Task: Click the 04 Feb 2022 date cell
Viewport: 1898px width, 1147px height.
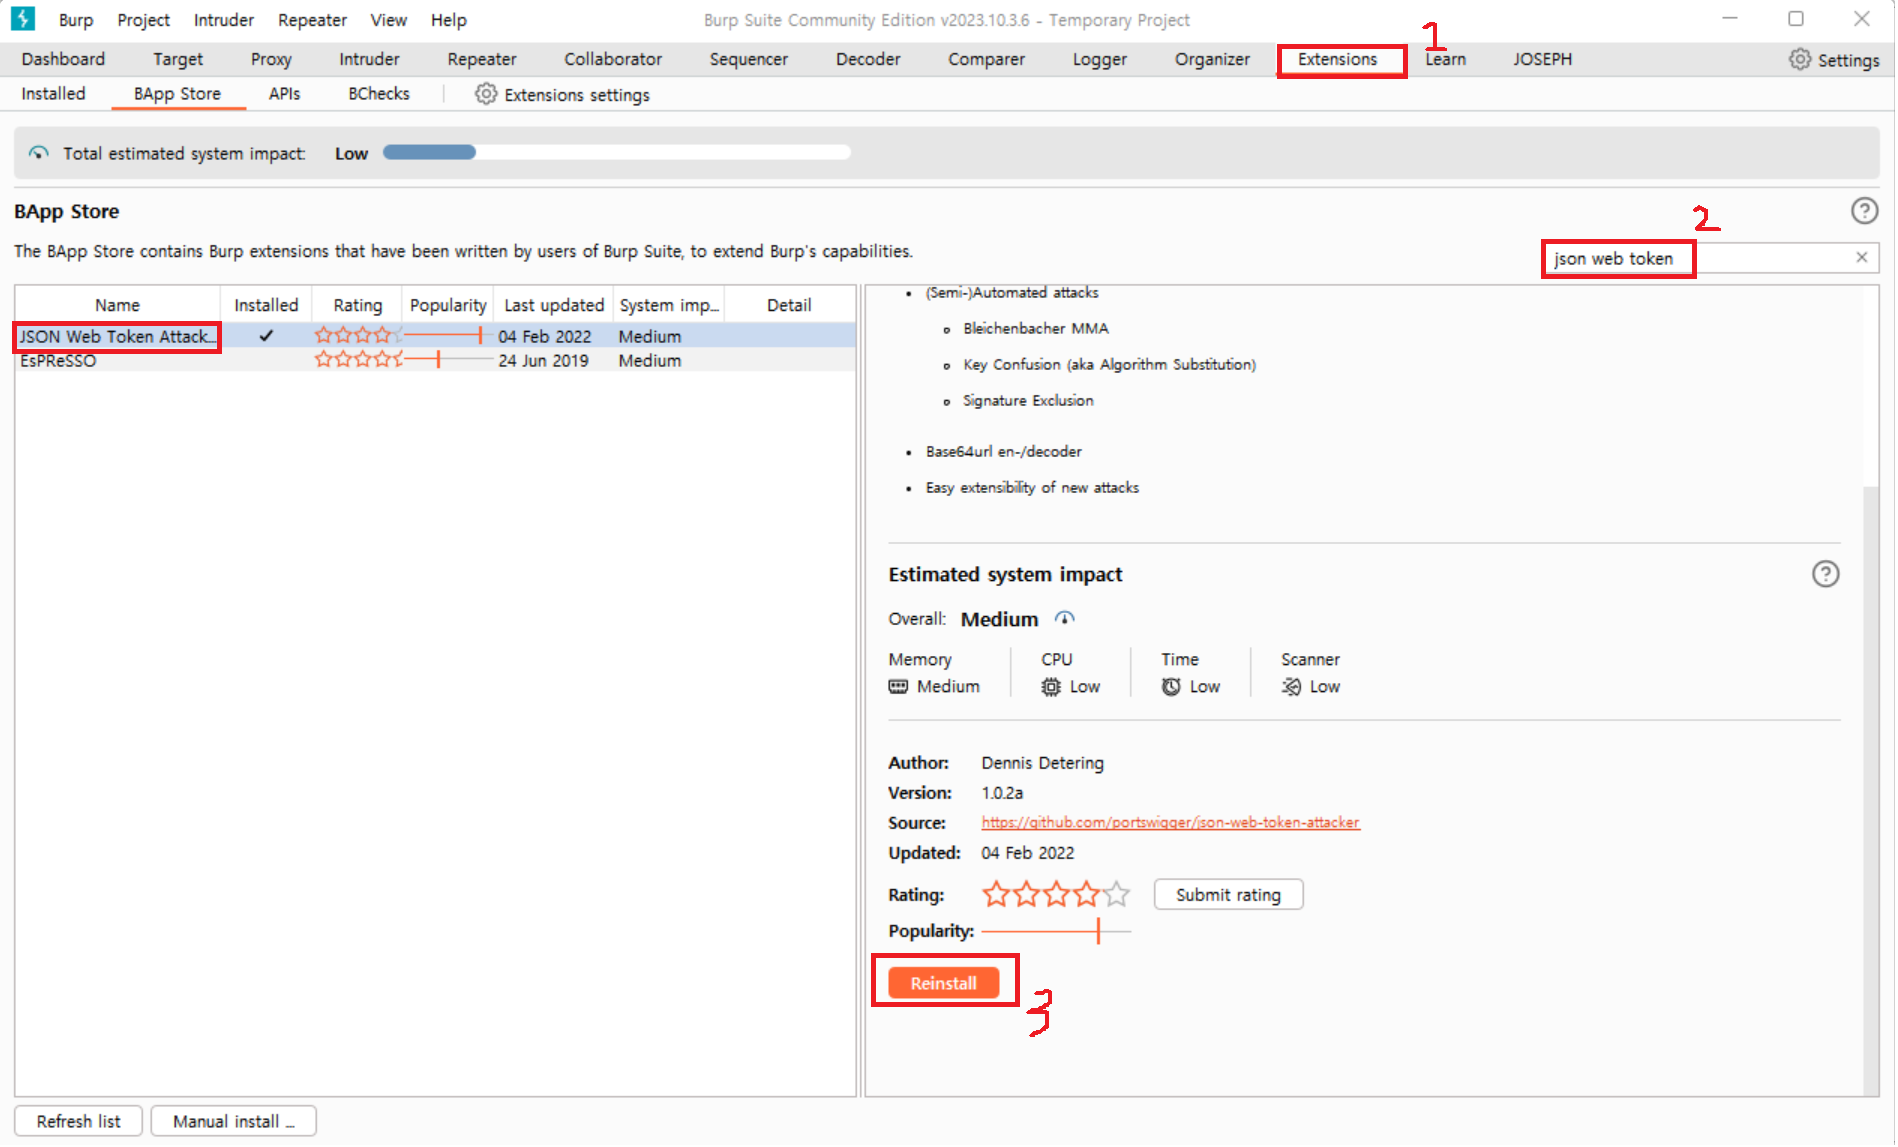Action: tap(545, 336)
